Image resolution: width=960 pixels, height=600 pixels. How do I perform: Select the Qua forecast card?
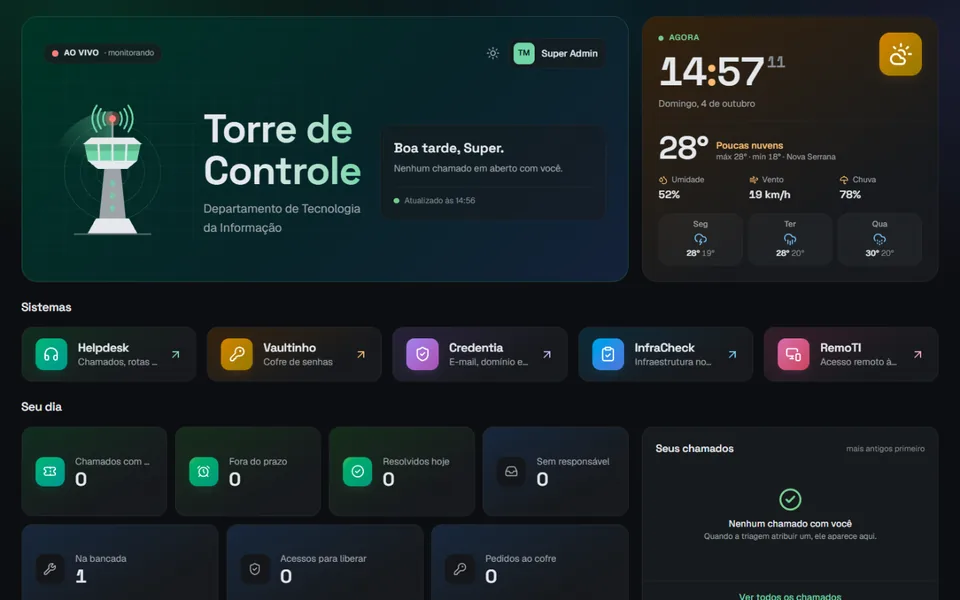click(x=880, y=239)
